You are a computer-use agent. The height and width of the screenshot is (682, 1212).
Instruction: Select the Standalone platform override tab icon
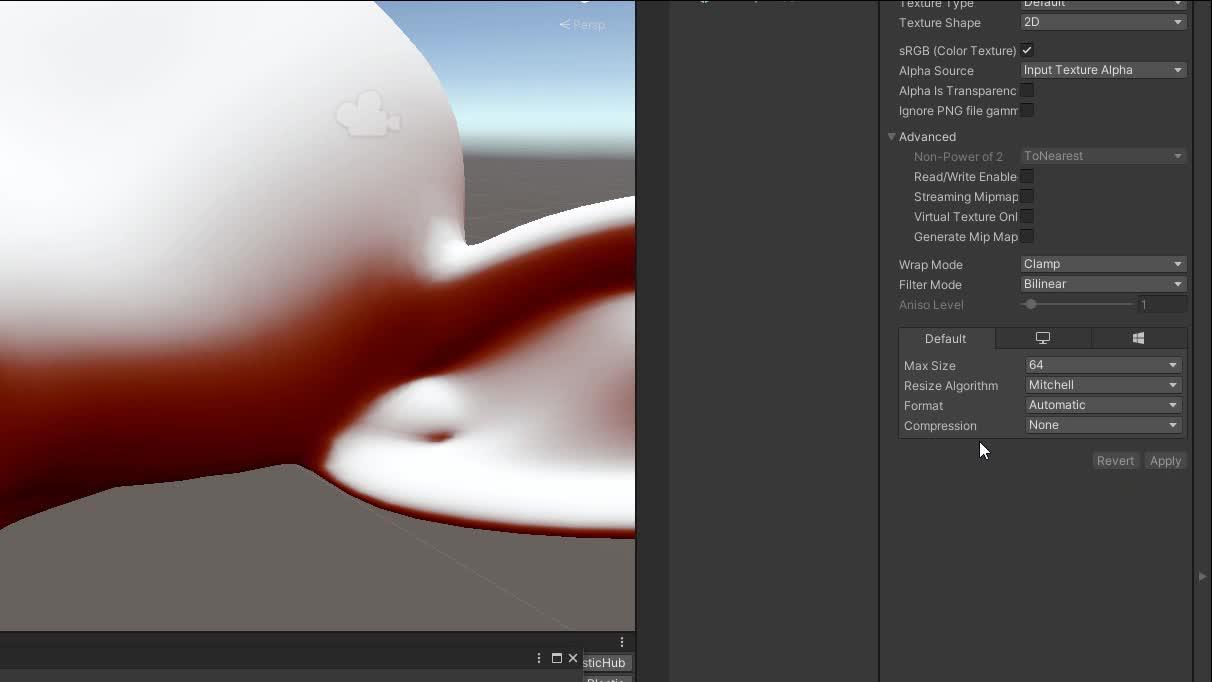[x=1043, y=338]
